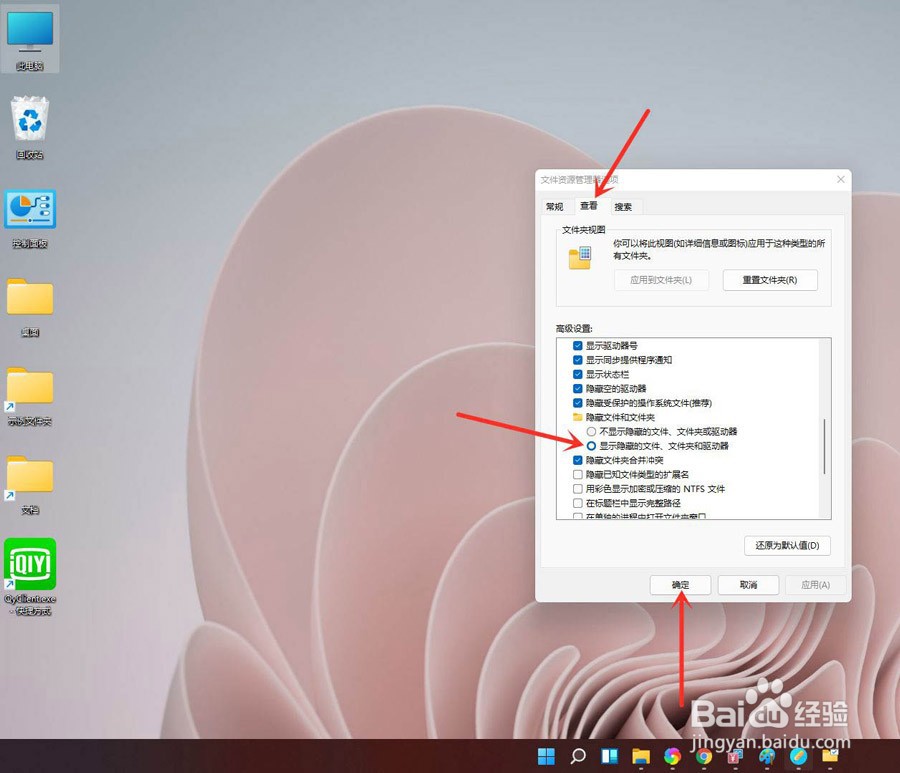Close the 文件资源管理器选项 dialog
The width and height of the screenshot is (900, 773).
coord(840,180)
